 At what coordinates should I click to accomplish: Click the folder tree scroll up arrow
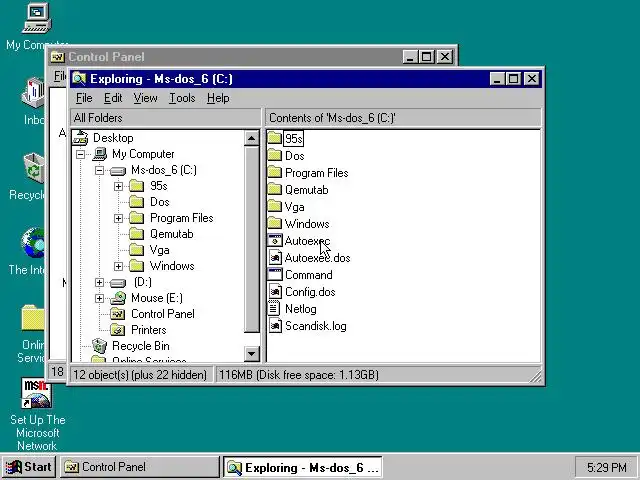pos(252,138)
